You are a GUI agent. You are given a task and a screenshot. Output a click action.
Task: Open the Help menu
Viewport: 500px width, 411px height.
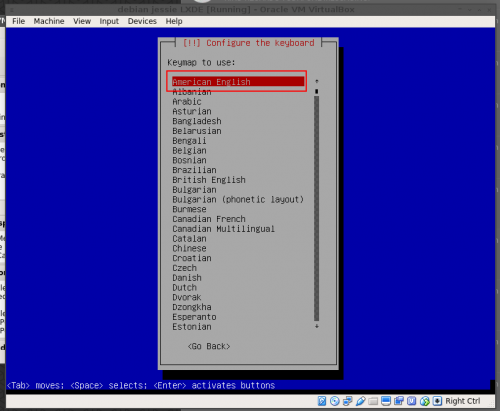[x=174, y=21]
